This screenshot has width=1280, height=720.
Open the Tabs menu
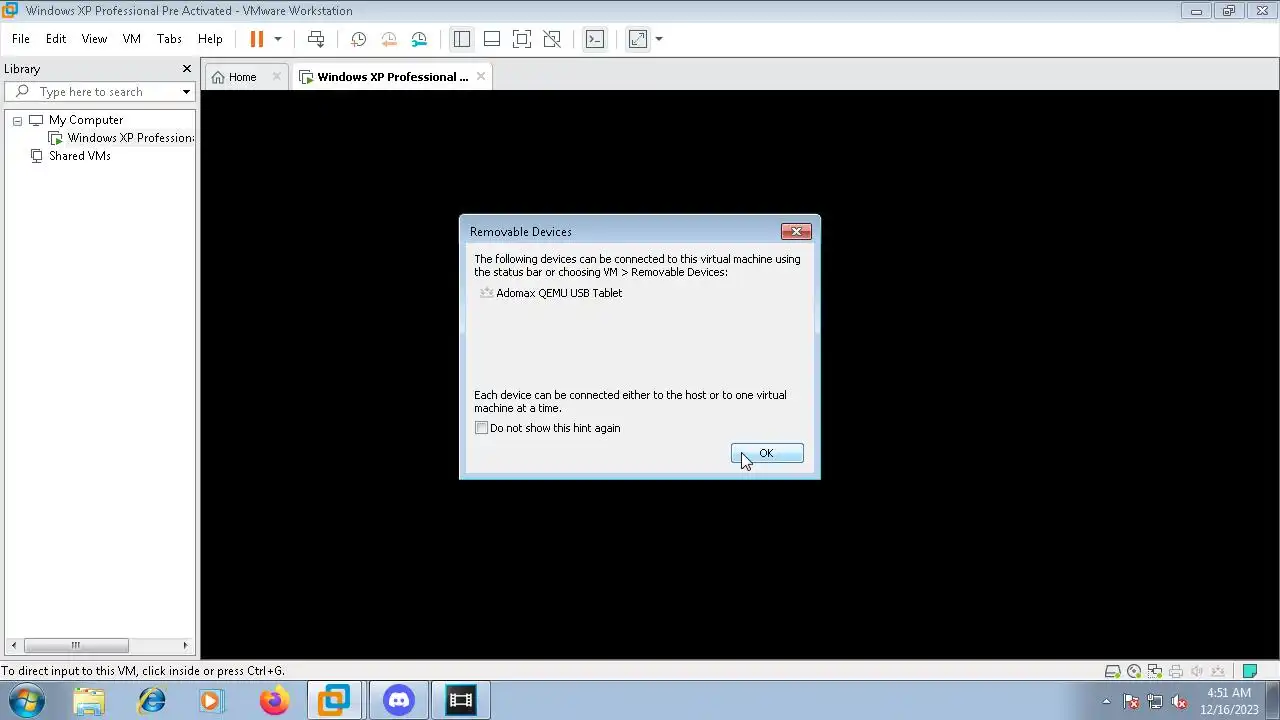point(169,39)
